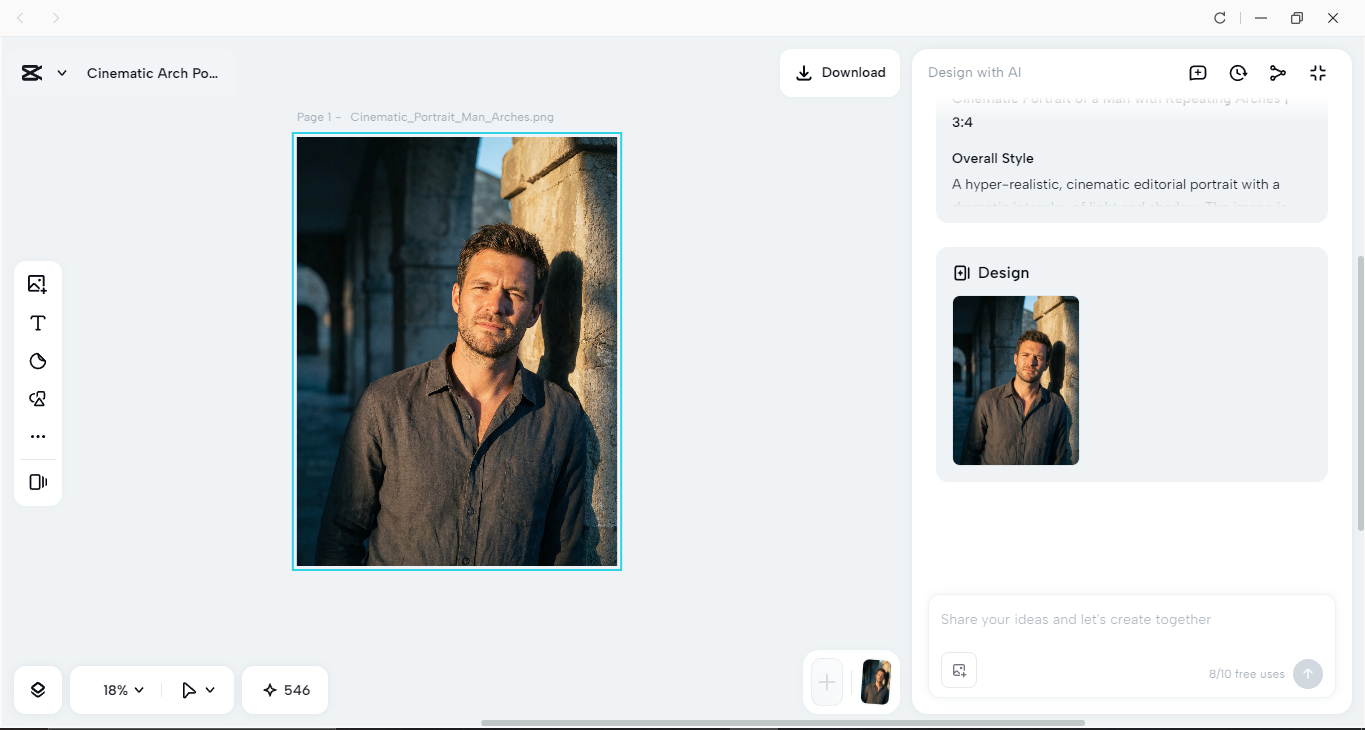Close the application window
Viewport: 1365px width, 730px height.
pyautogui.click(x=1333, y=18)
